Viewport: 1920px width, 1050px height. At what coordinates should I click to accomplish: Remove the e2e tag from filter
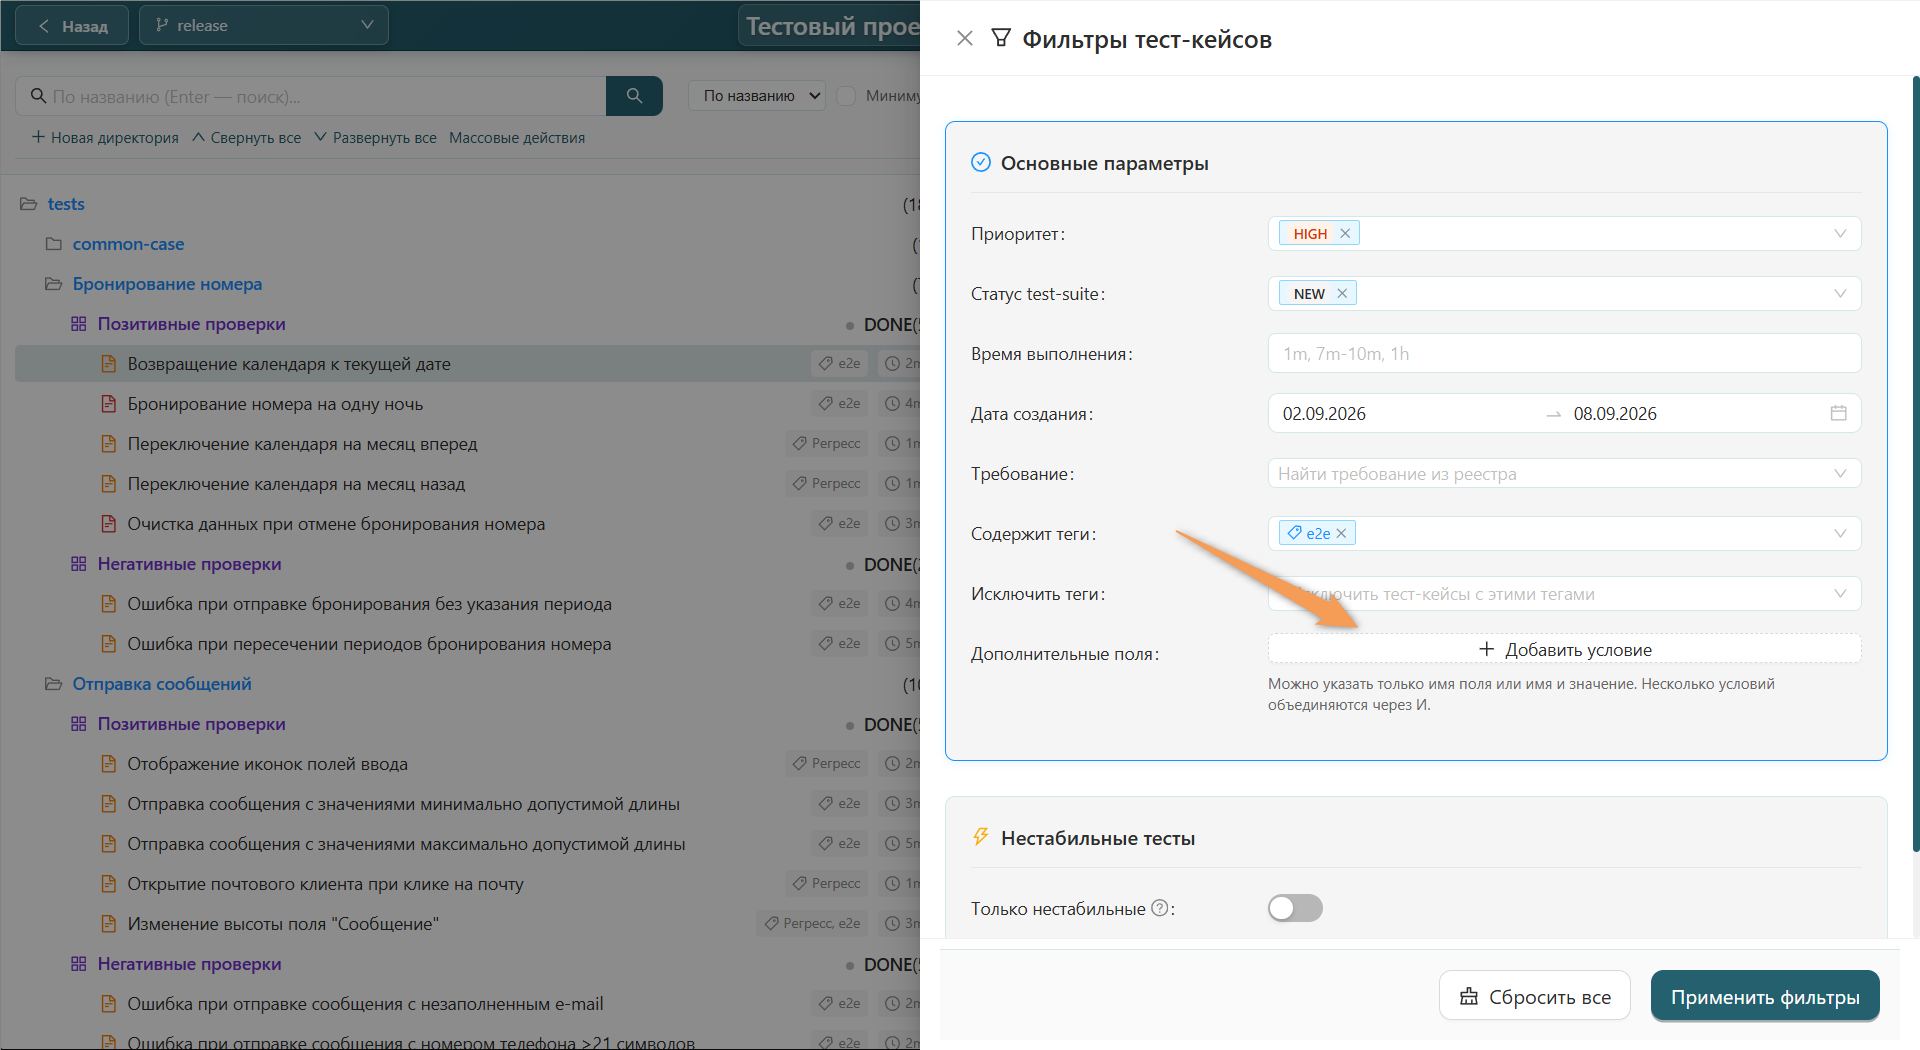1341,533
